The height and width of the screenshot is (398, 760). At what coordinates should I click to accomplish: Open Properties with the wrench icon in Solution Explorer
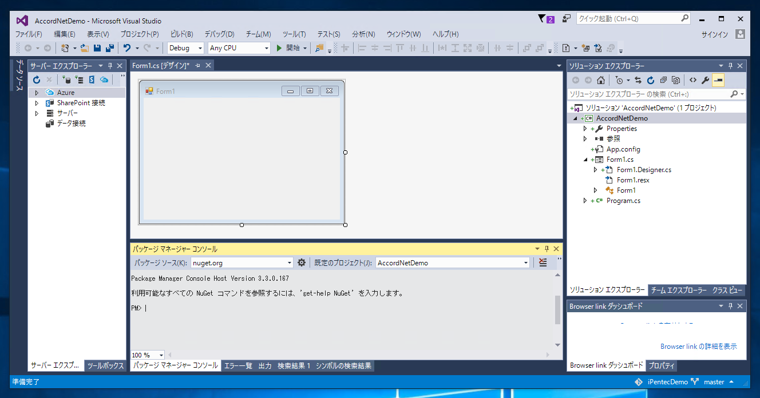(x=706, y=80)
